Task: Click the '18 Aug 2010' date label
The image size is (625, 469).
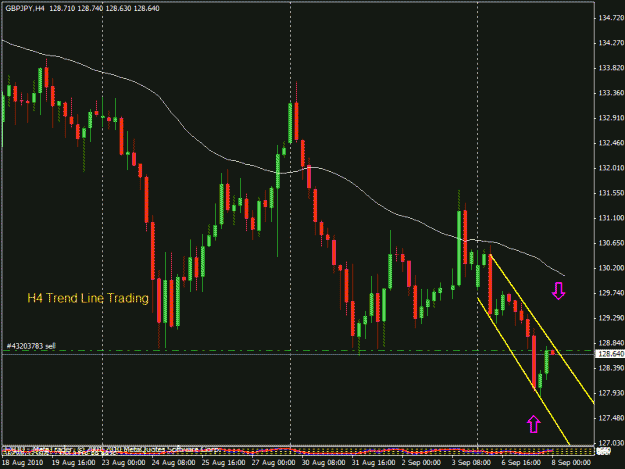Action: pos(22,463)
